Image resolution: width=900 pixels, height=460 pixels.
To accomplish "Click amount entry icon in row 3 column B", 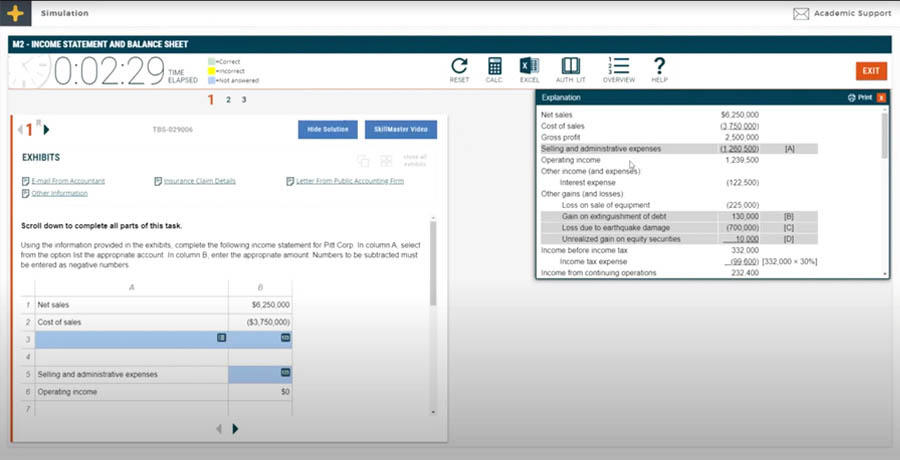I will pos(285,338).
